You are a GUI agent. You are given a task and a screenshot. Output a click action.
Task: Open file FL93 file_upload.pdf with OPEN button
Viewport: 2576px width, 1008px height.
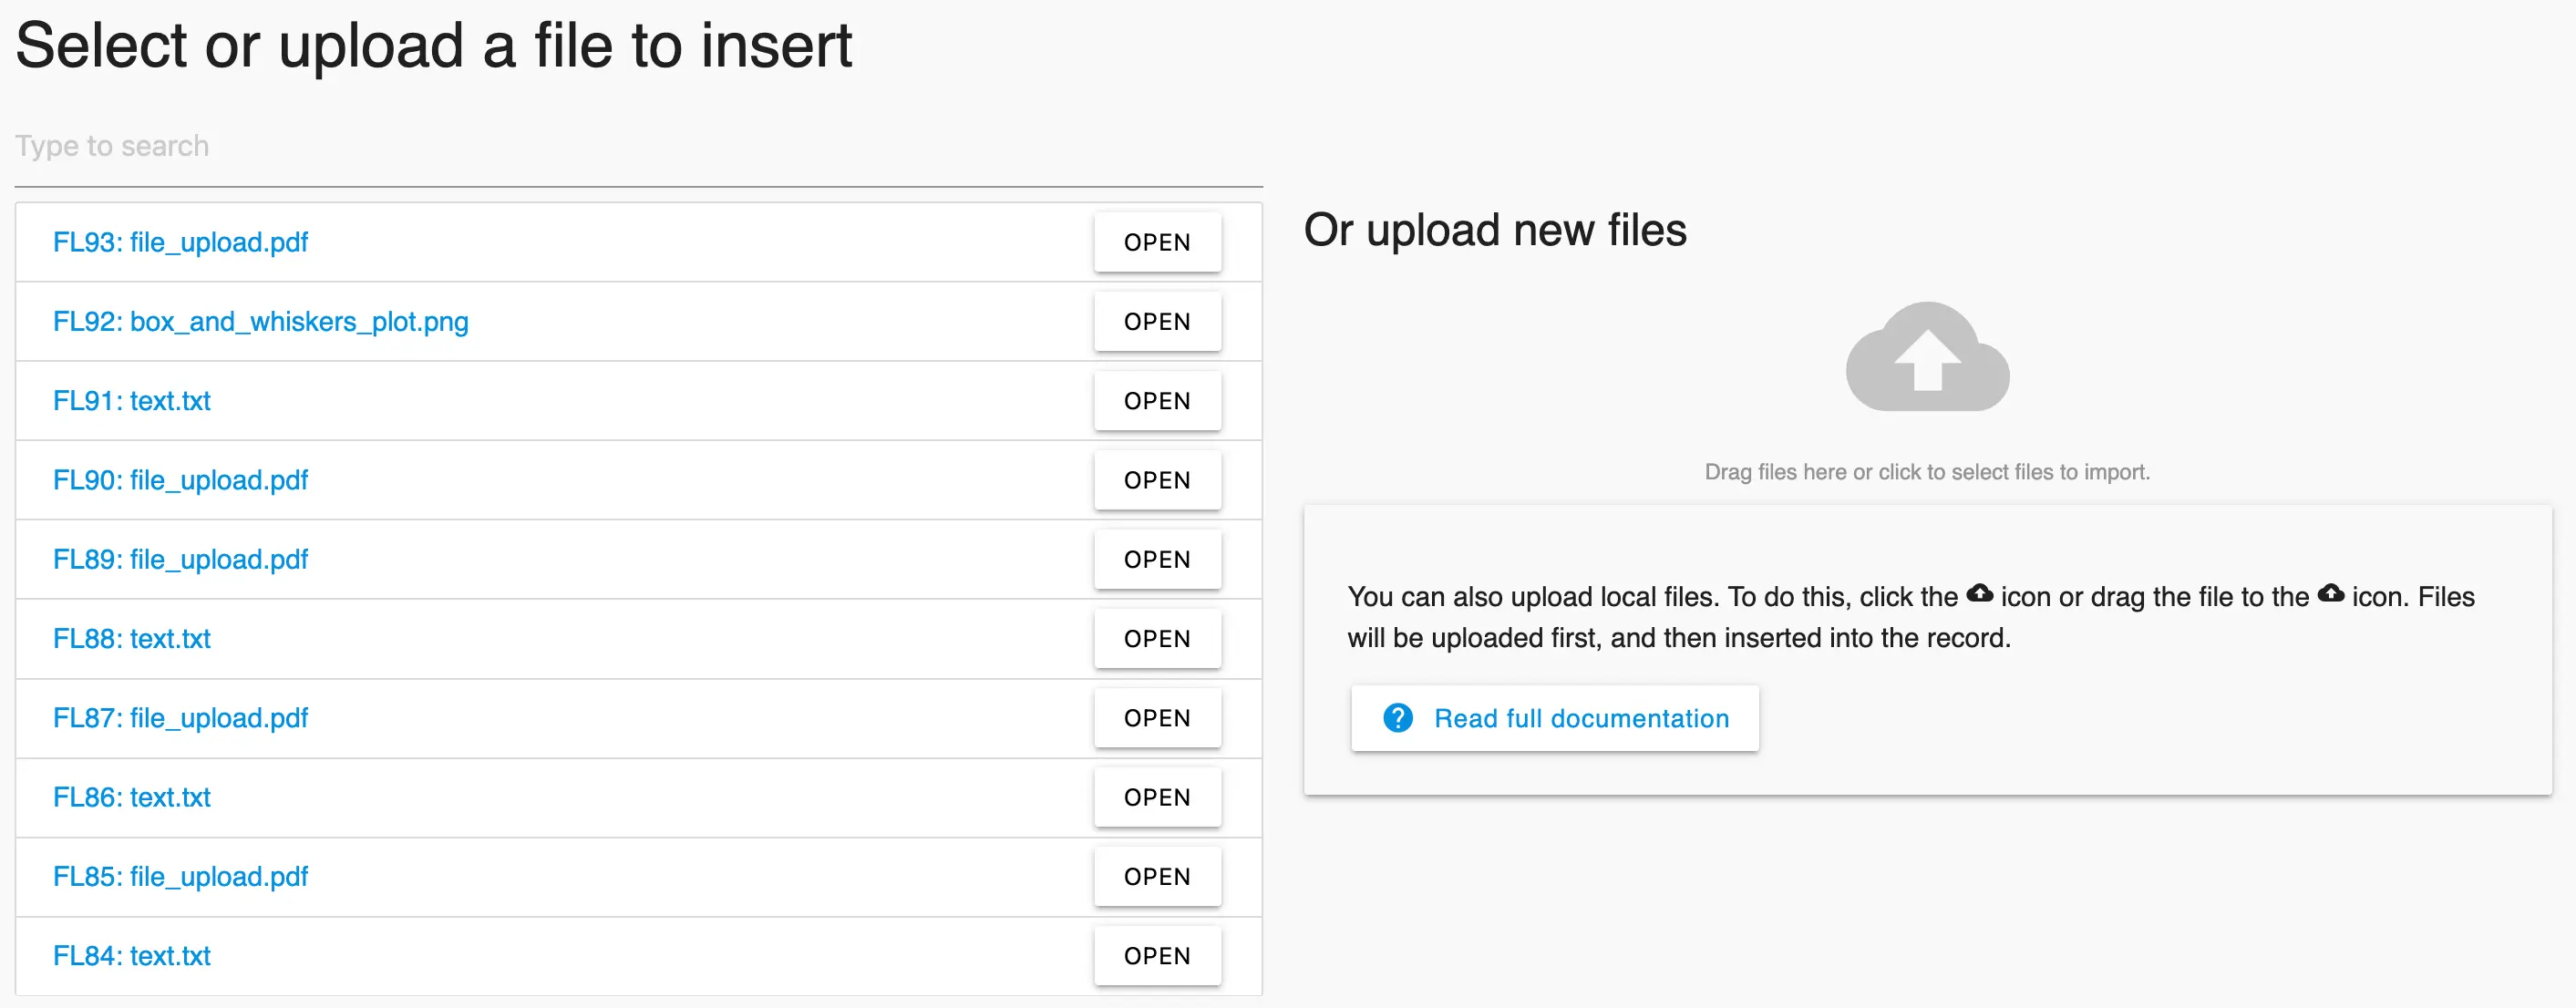1157,242
